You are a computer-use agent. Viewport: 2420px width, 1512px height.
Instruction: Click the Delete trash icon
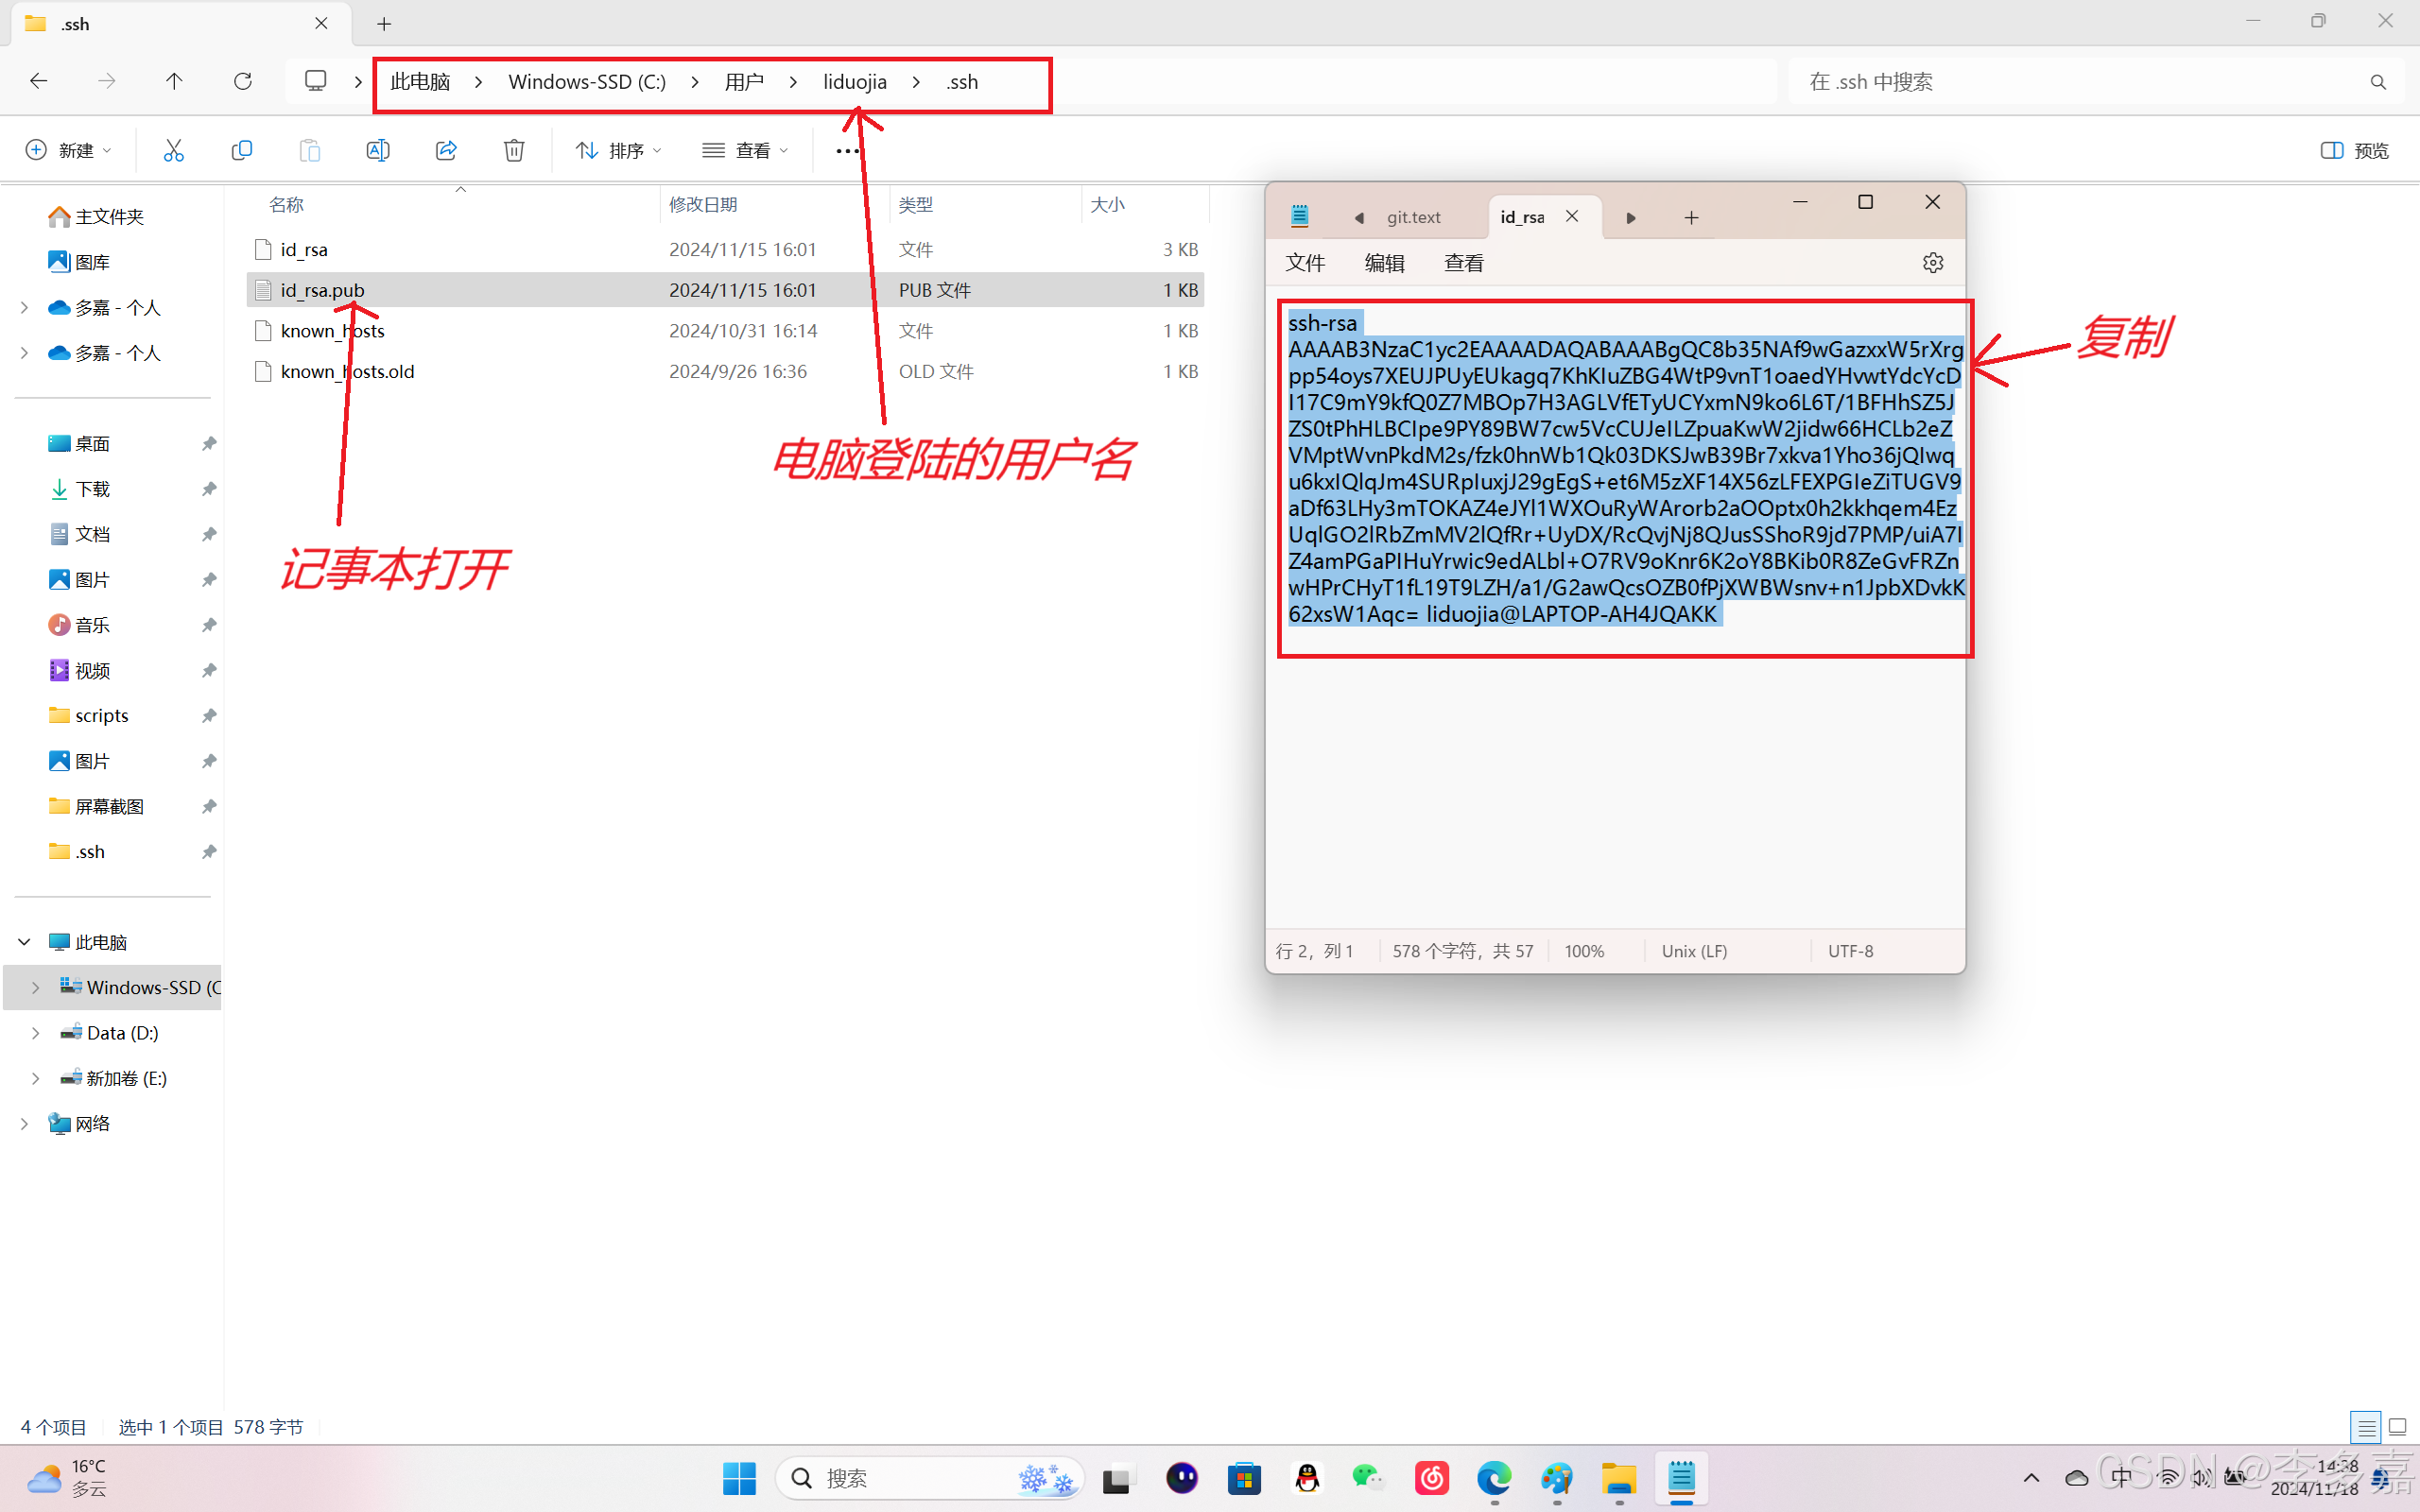click(x=514, y=150)
